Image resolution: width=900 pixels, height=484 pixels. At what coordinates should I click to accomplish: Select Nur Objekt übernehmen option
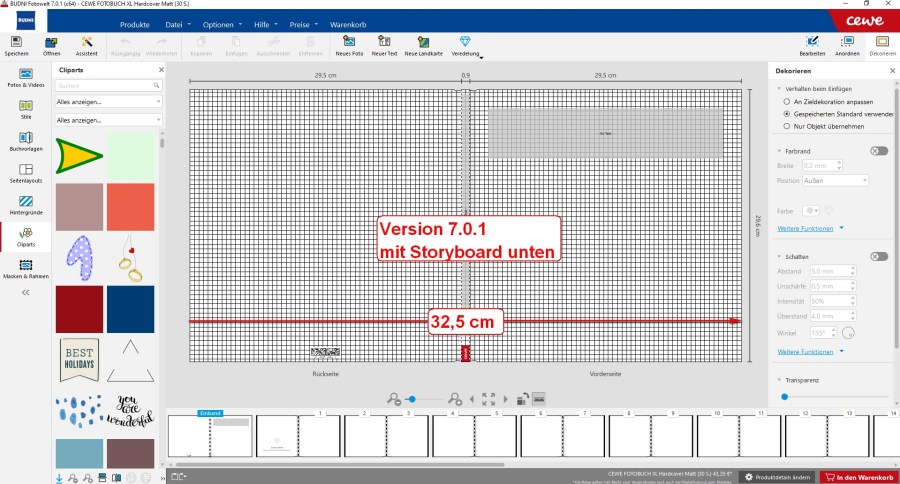[786, 126]
